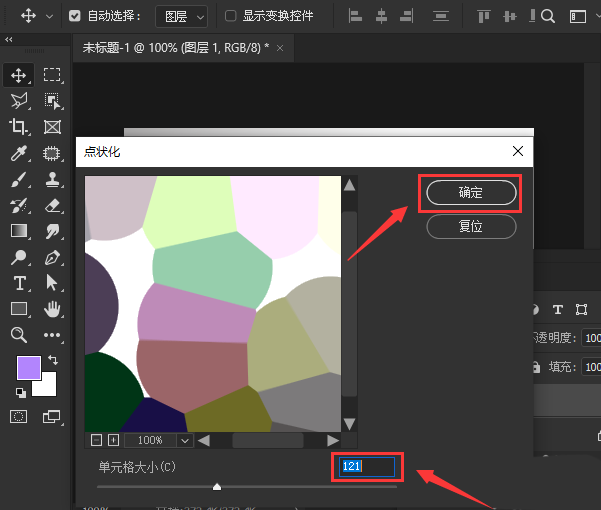Select the Polygonal Lasso tool

click(x=18, y=101)
